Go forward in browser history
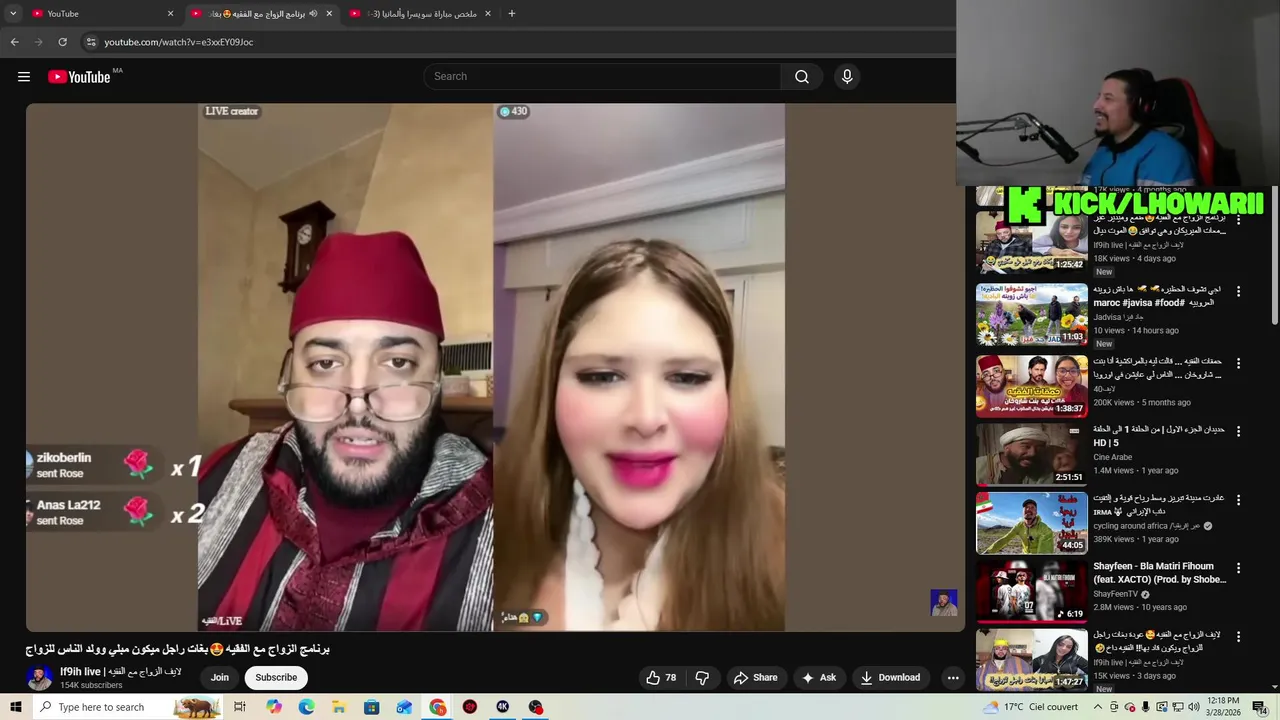1280x720 pixels. point(38,42)
